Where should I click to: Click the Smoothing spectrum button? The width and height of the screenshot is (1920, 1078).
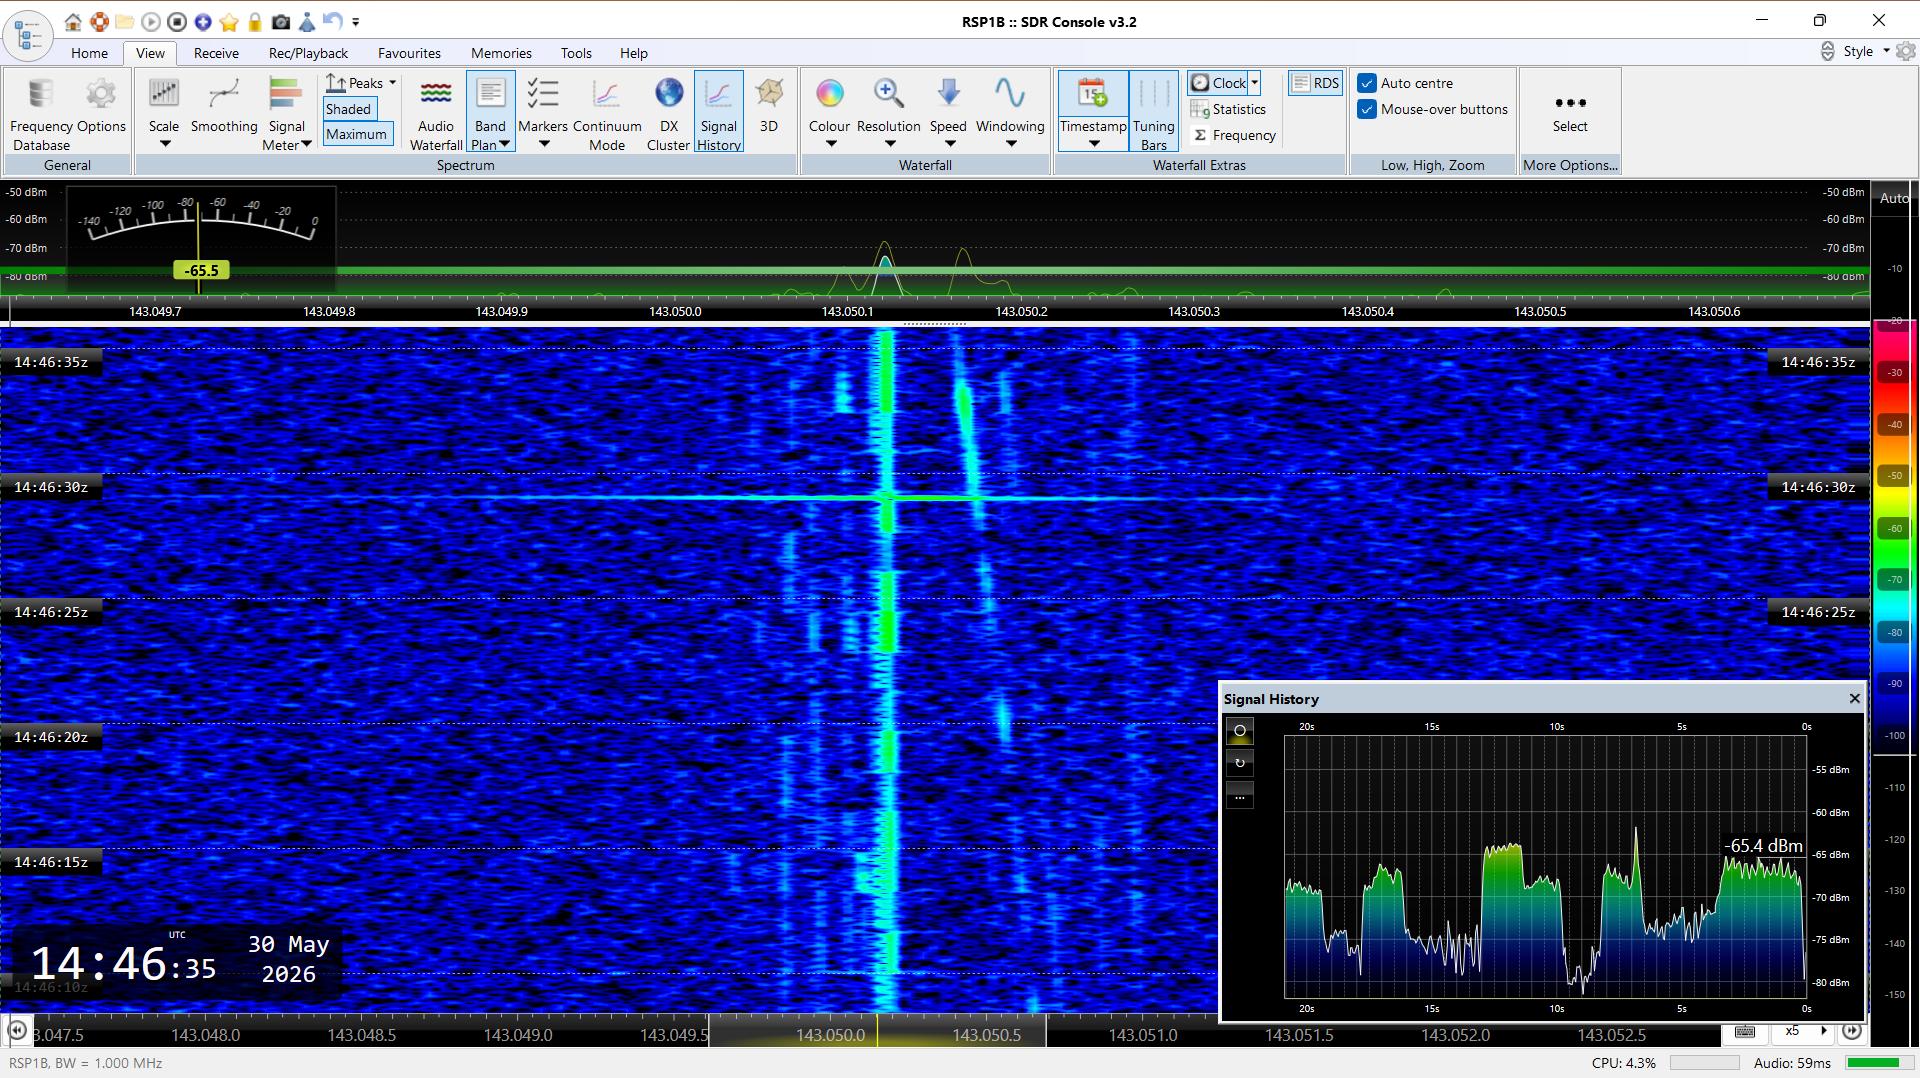tap(224, 105)
